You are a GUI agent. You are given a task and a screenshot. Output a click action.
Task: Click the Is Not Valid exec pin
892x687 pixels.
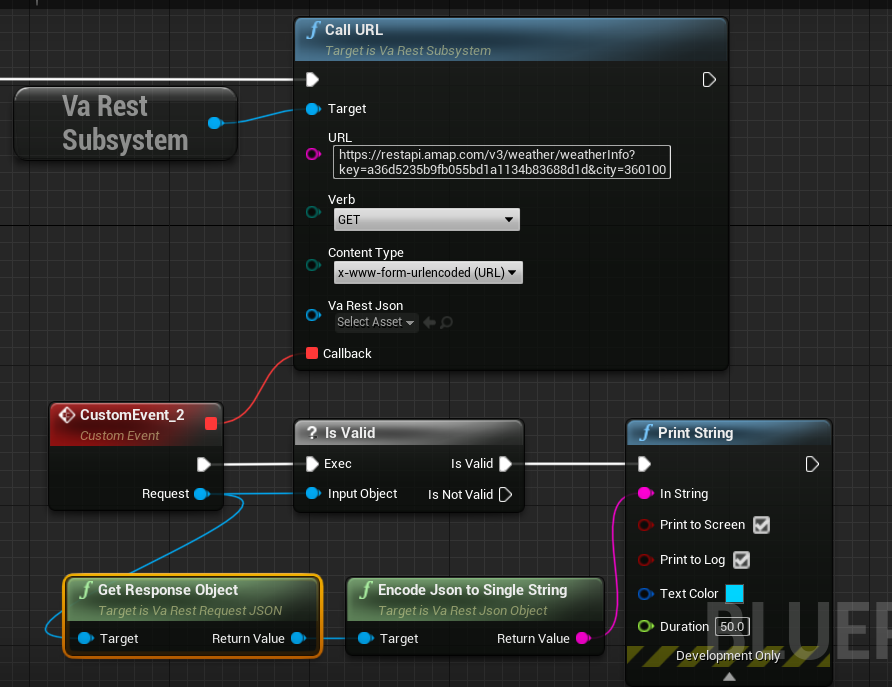click(505, 494)
